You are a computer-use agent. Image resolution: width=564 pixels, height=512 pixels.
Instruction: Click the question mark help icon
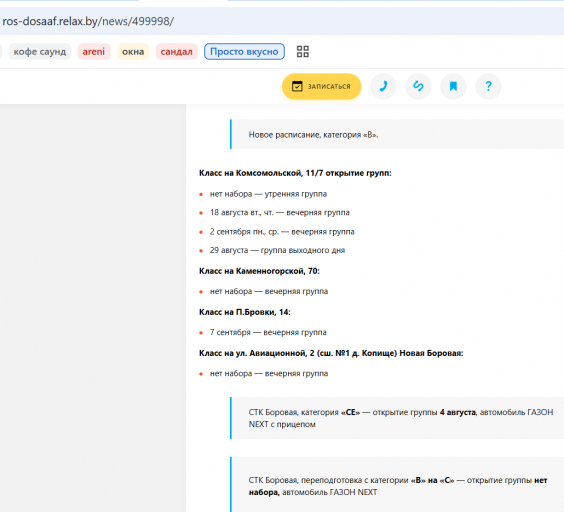point(488,86)
